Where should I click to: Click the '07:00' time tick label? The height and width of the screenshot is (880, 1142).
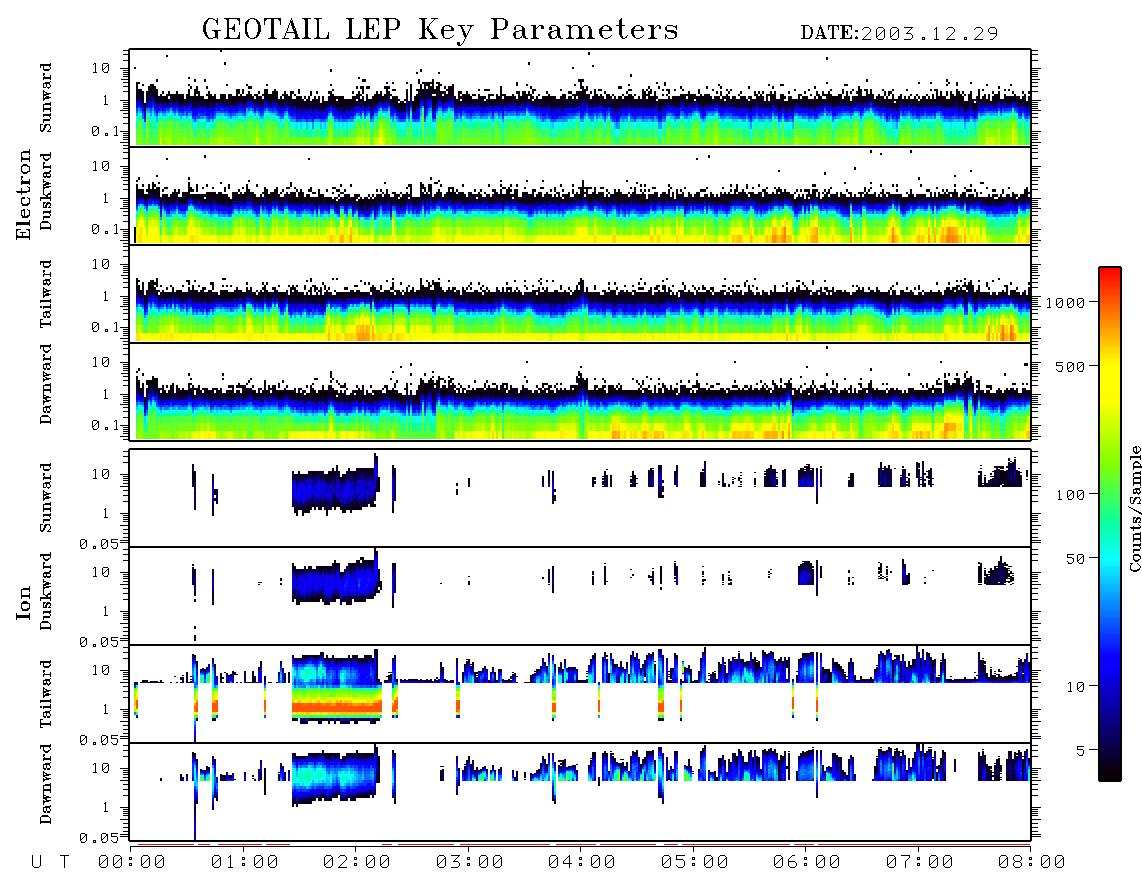[920, 862]
